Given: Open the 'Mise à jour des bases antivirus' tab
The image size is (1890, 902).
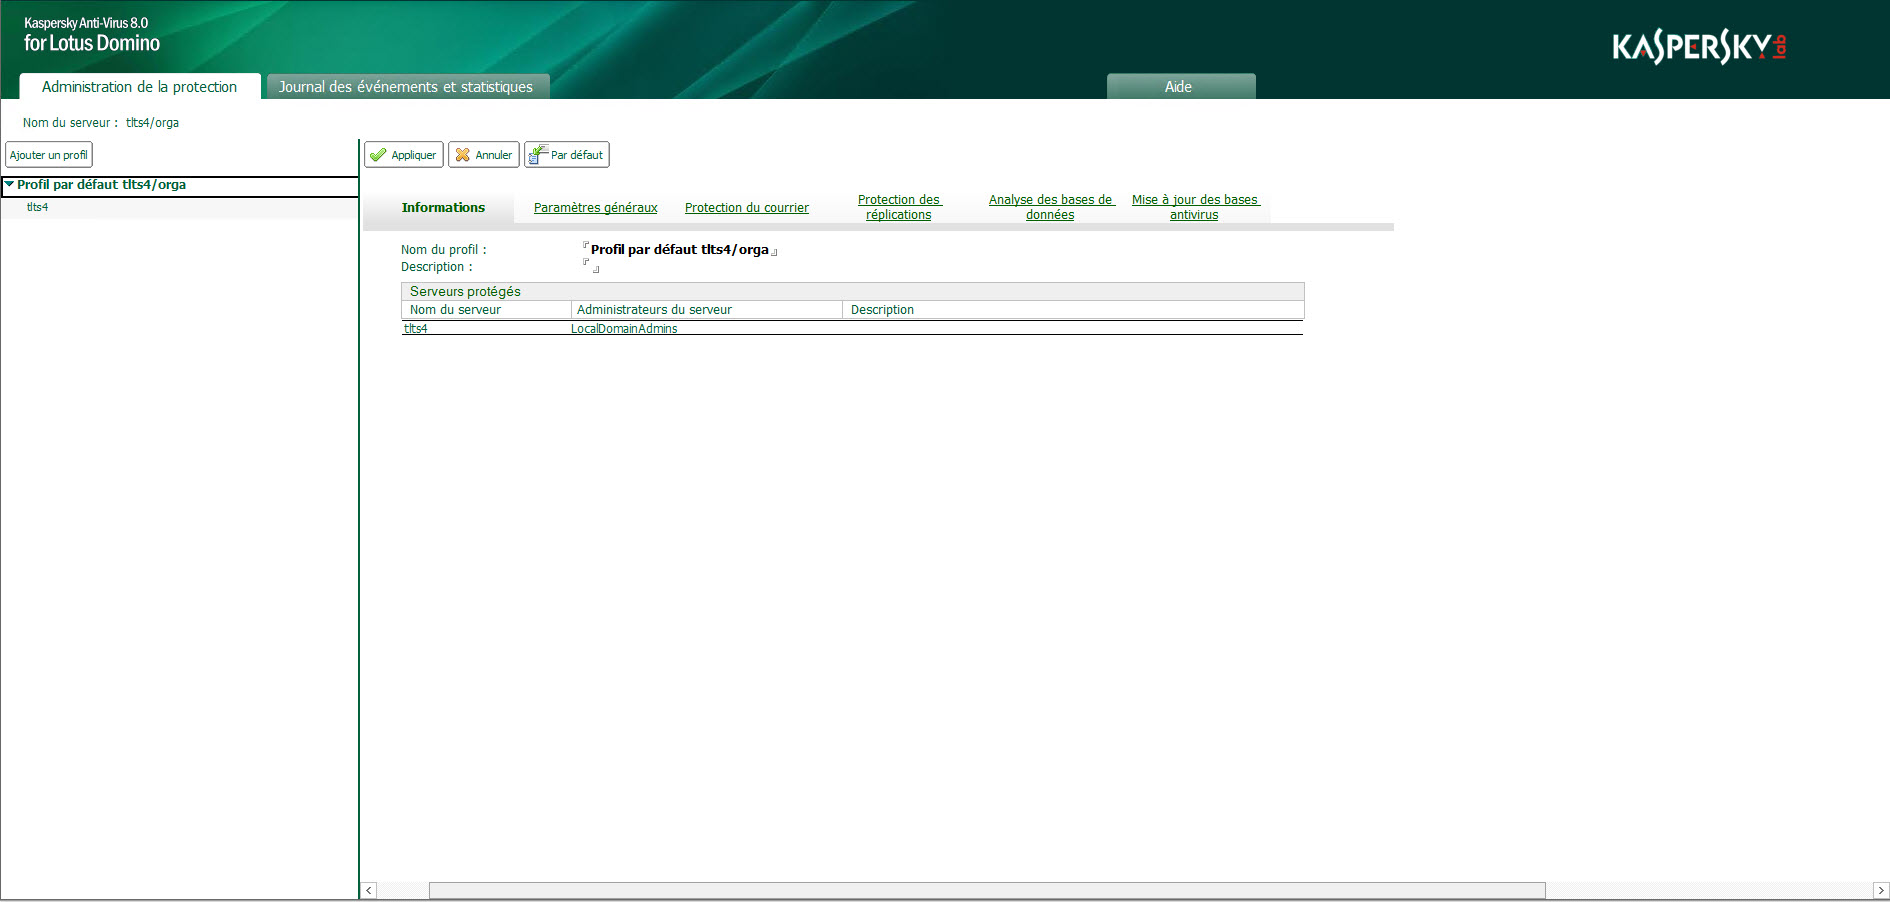Looking at the screenshot, I should [1194, 207].
